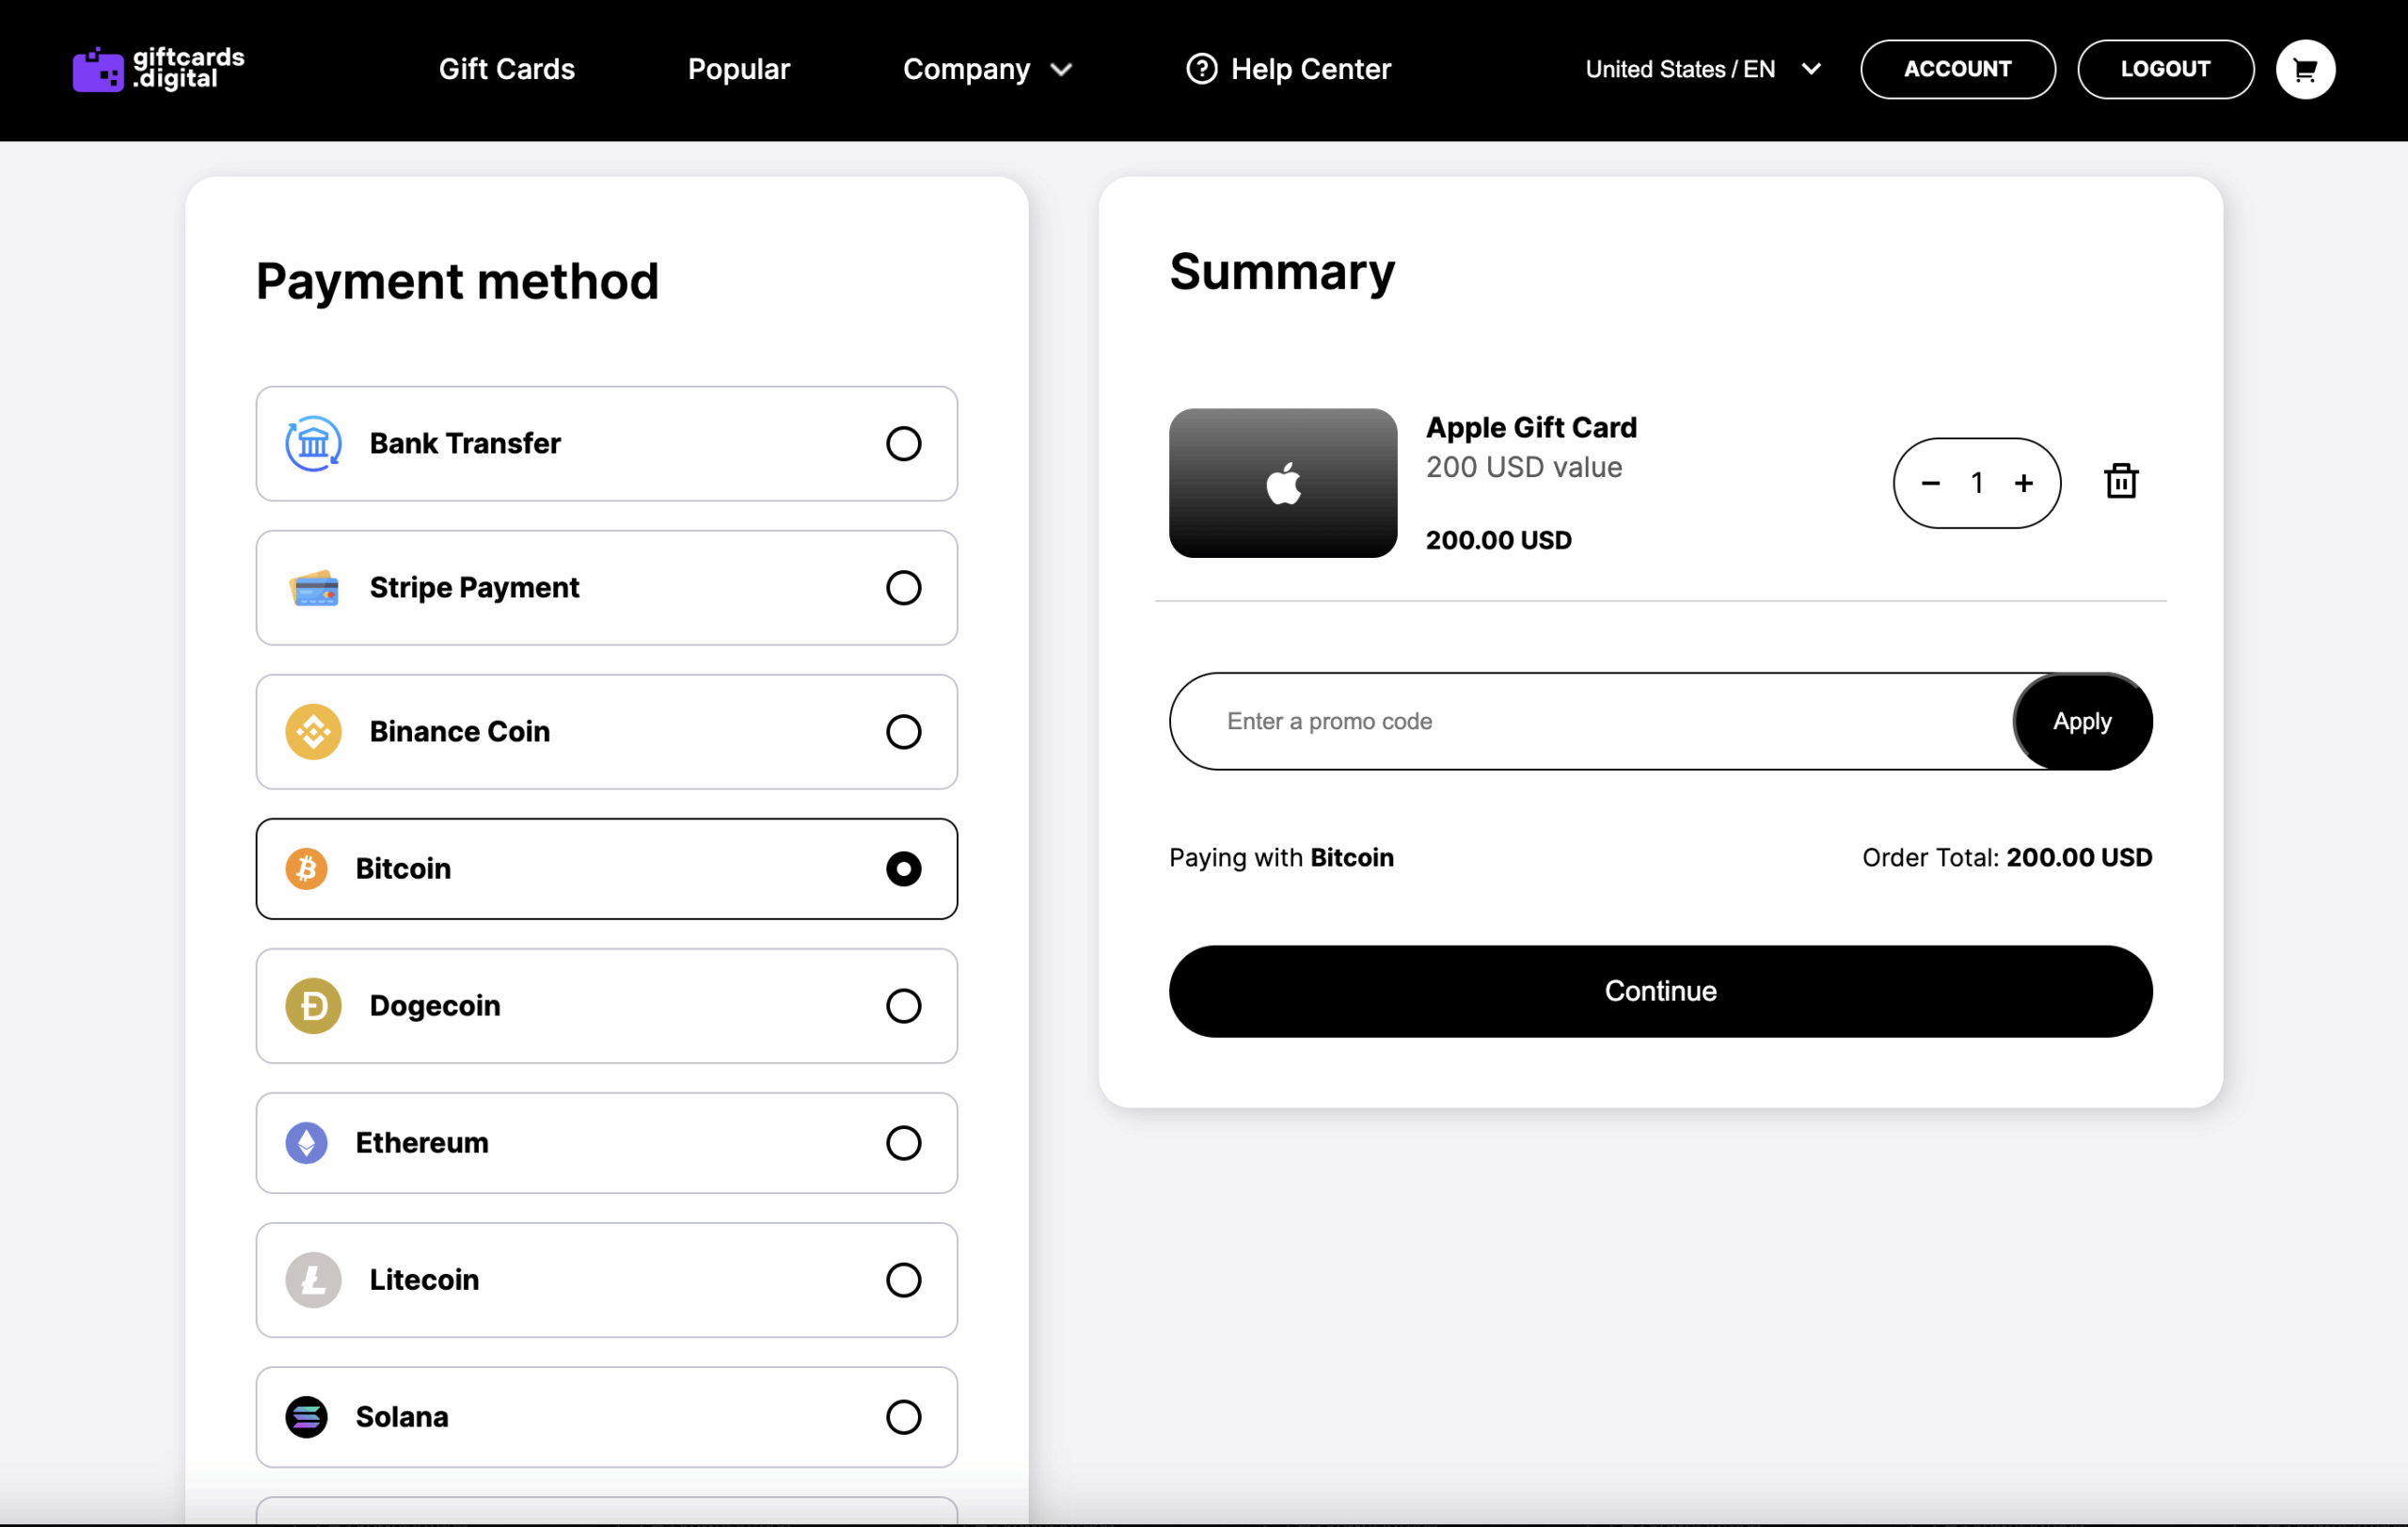The height and width of the screenshot is (1527, 2408).
Task: Click the Solana logo icon
Action: coord(306,1416)
